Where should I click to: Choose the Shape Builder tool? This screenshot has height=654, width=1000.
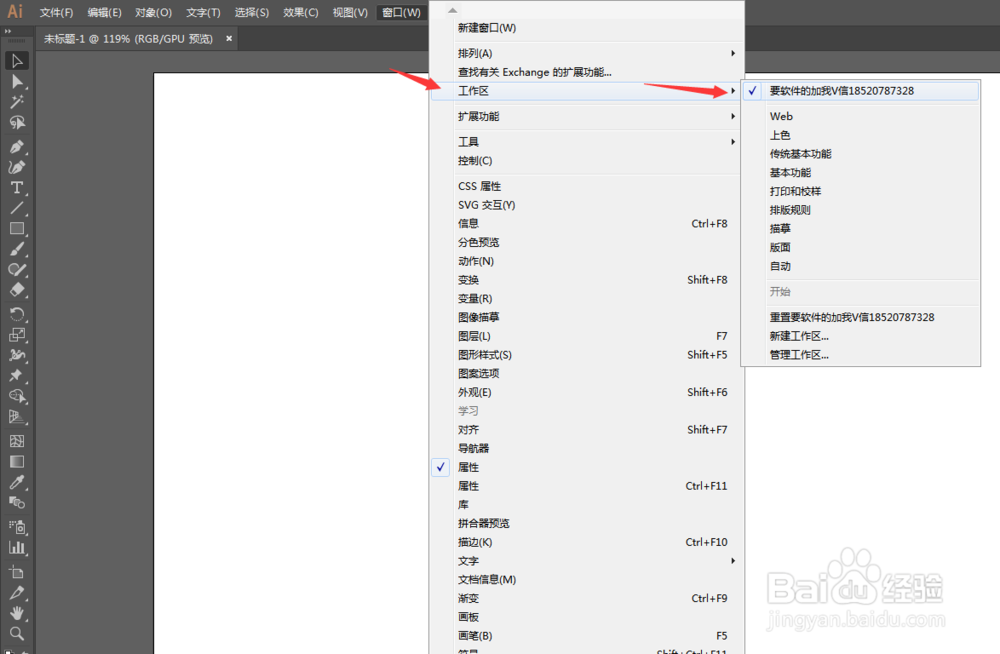tap(17, 396)
